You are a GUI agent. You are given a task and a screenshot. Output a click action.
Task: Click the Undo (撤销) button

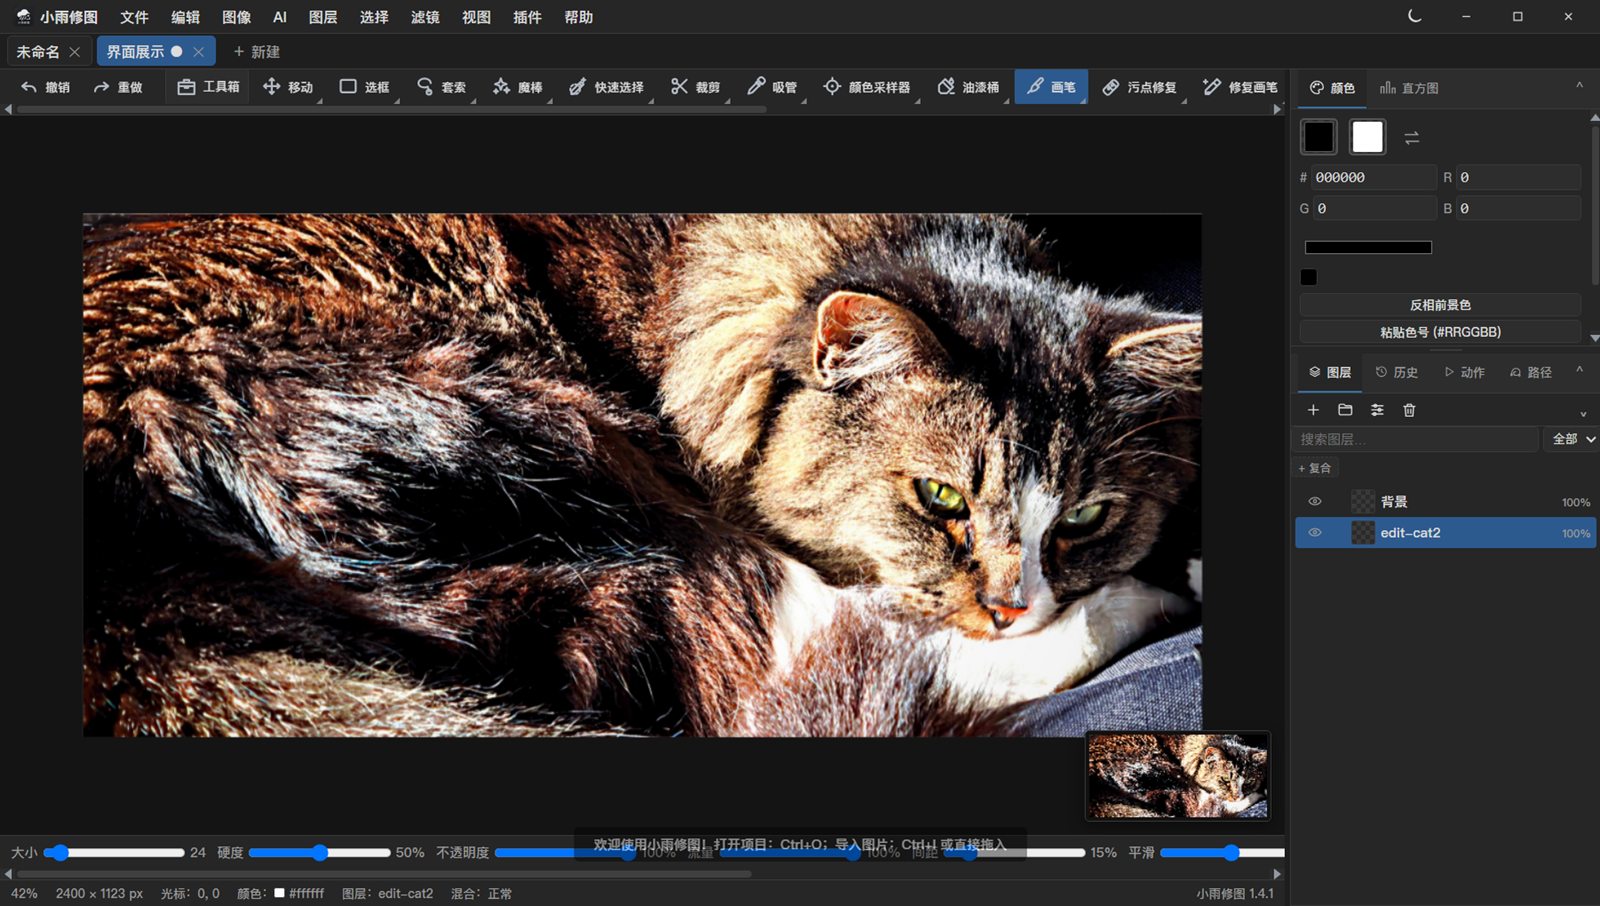coord(45,87)
